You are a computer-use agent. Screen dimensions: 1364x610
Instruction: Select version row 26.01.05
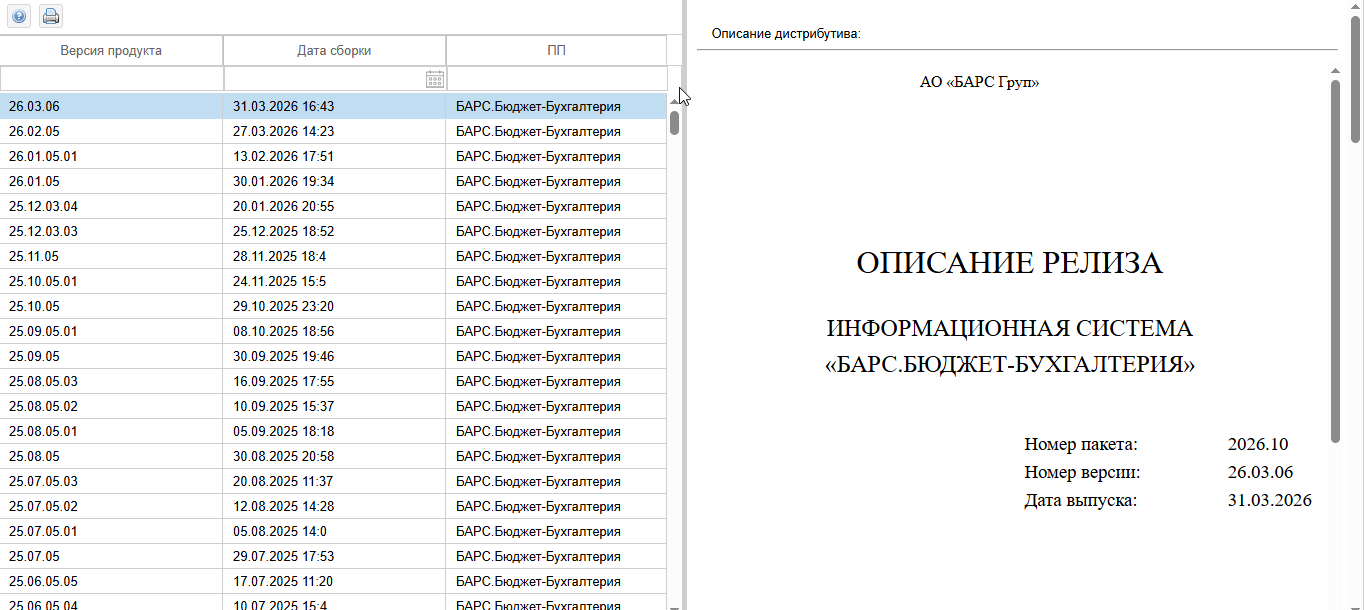(x=333, y=181)
